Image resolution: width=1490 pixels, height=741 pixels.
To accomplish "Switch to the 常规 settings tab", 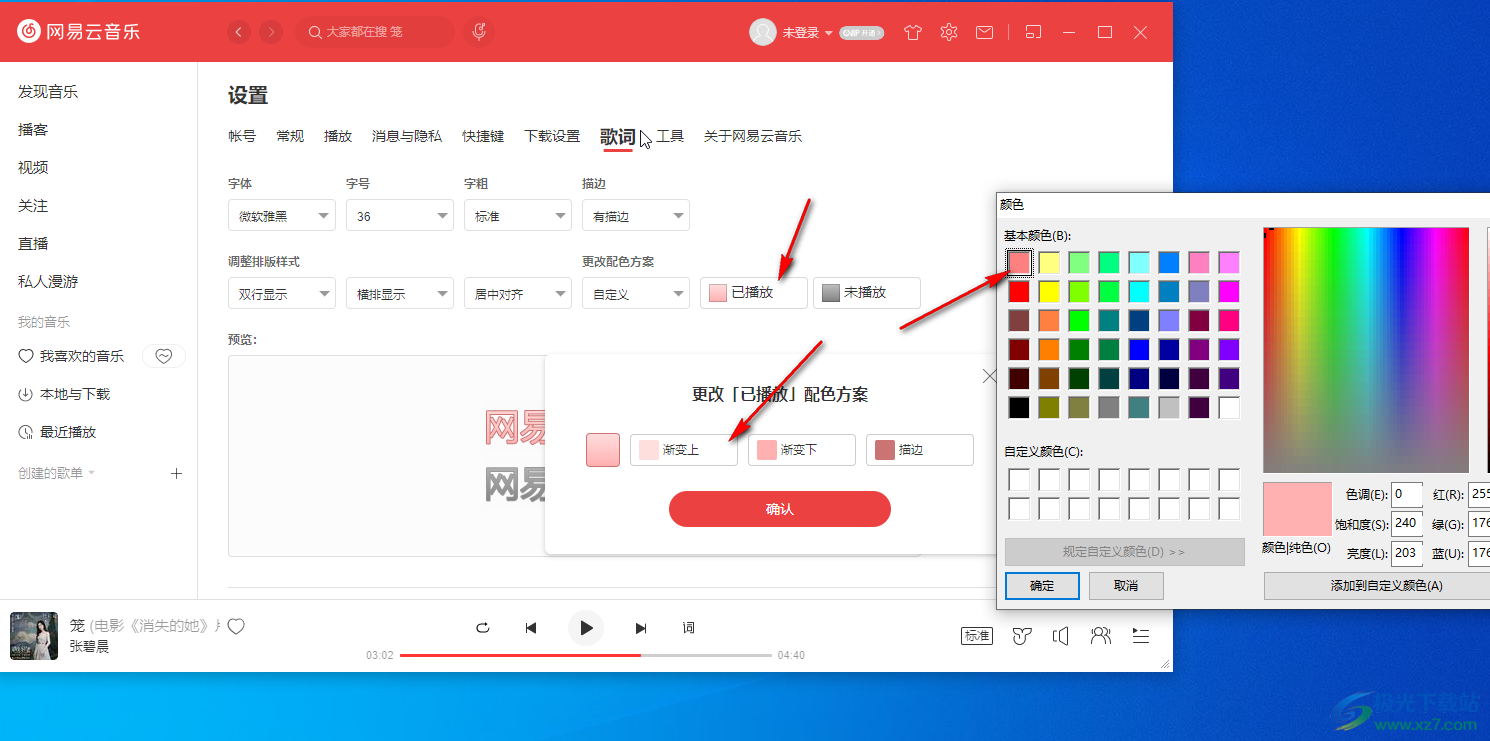I will point(290,136).
